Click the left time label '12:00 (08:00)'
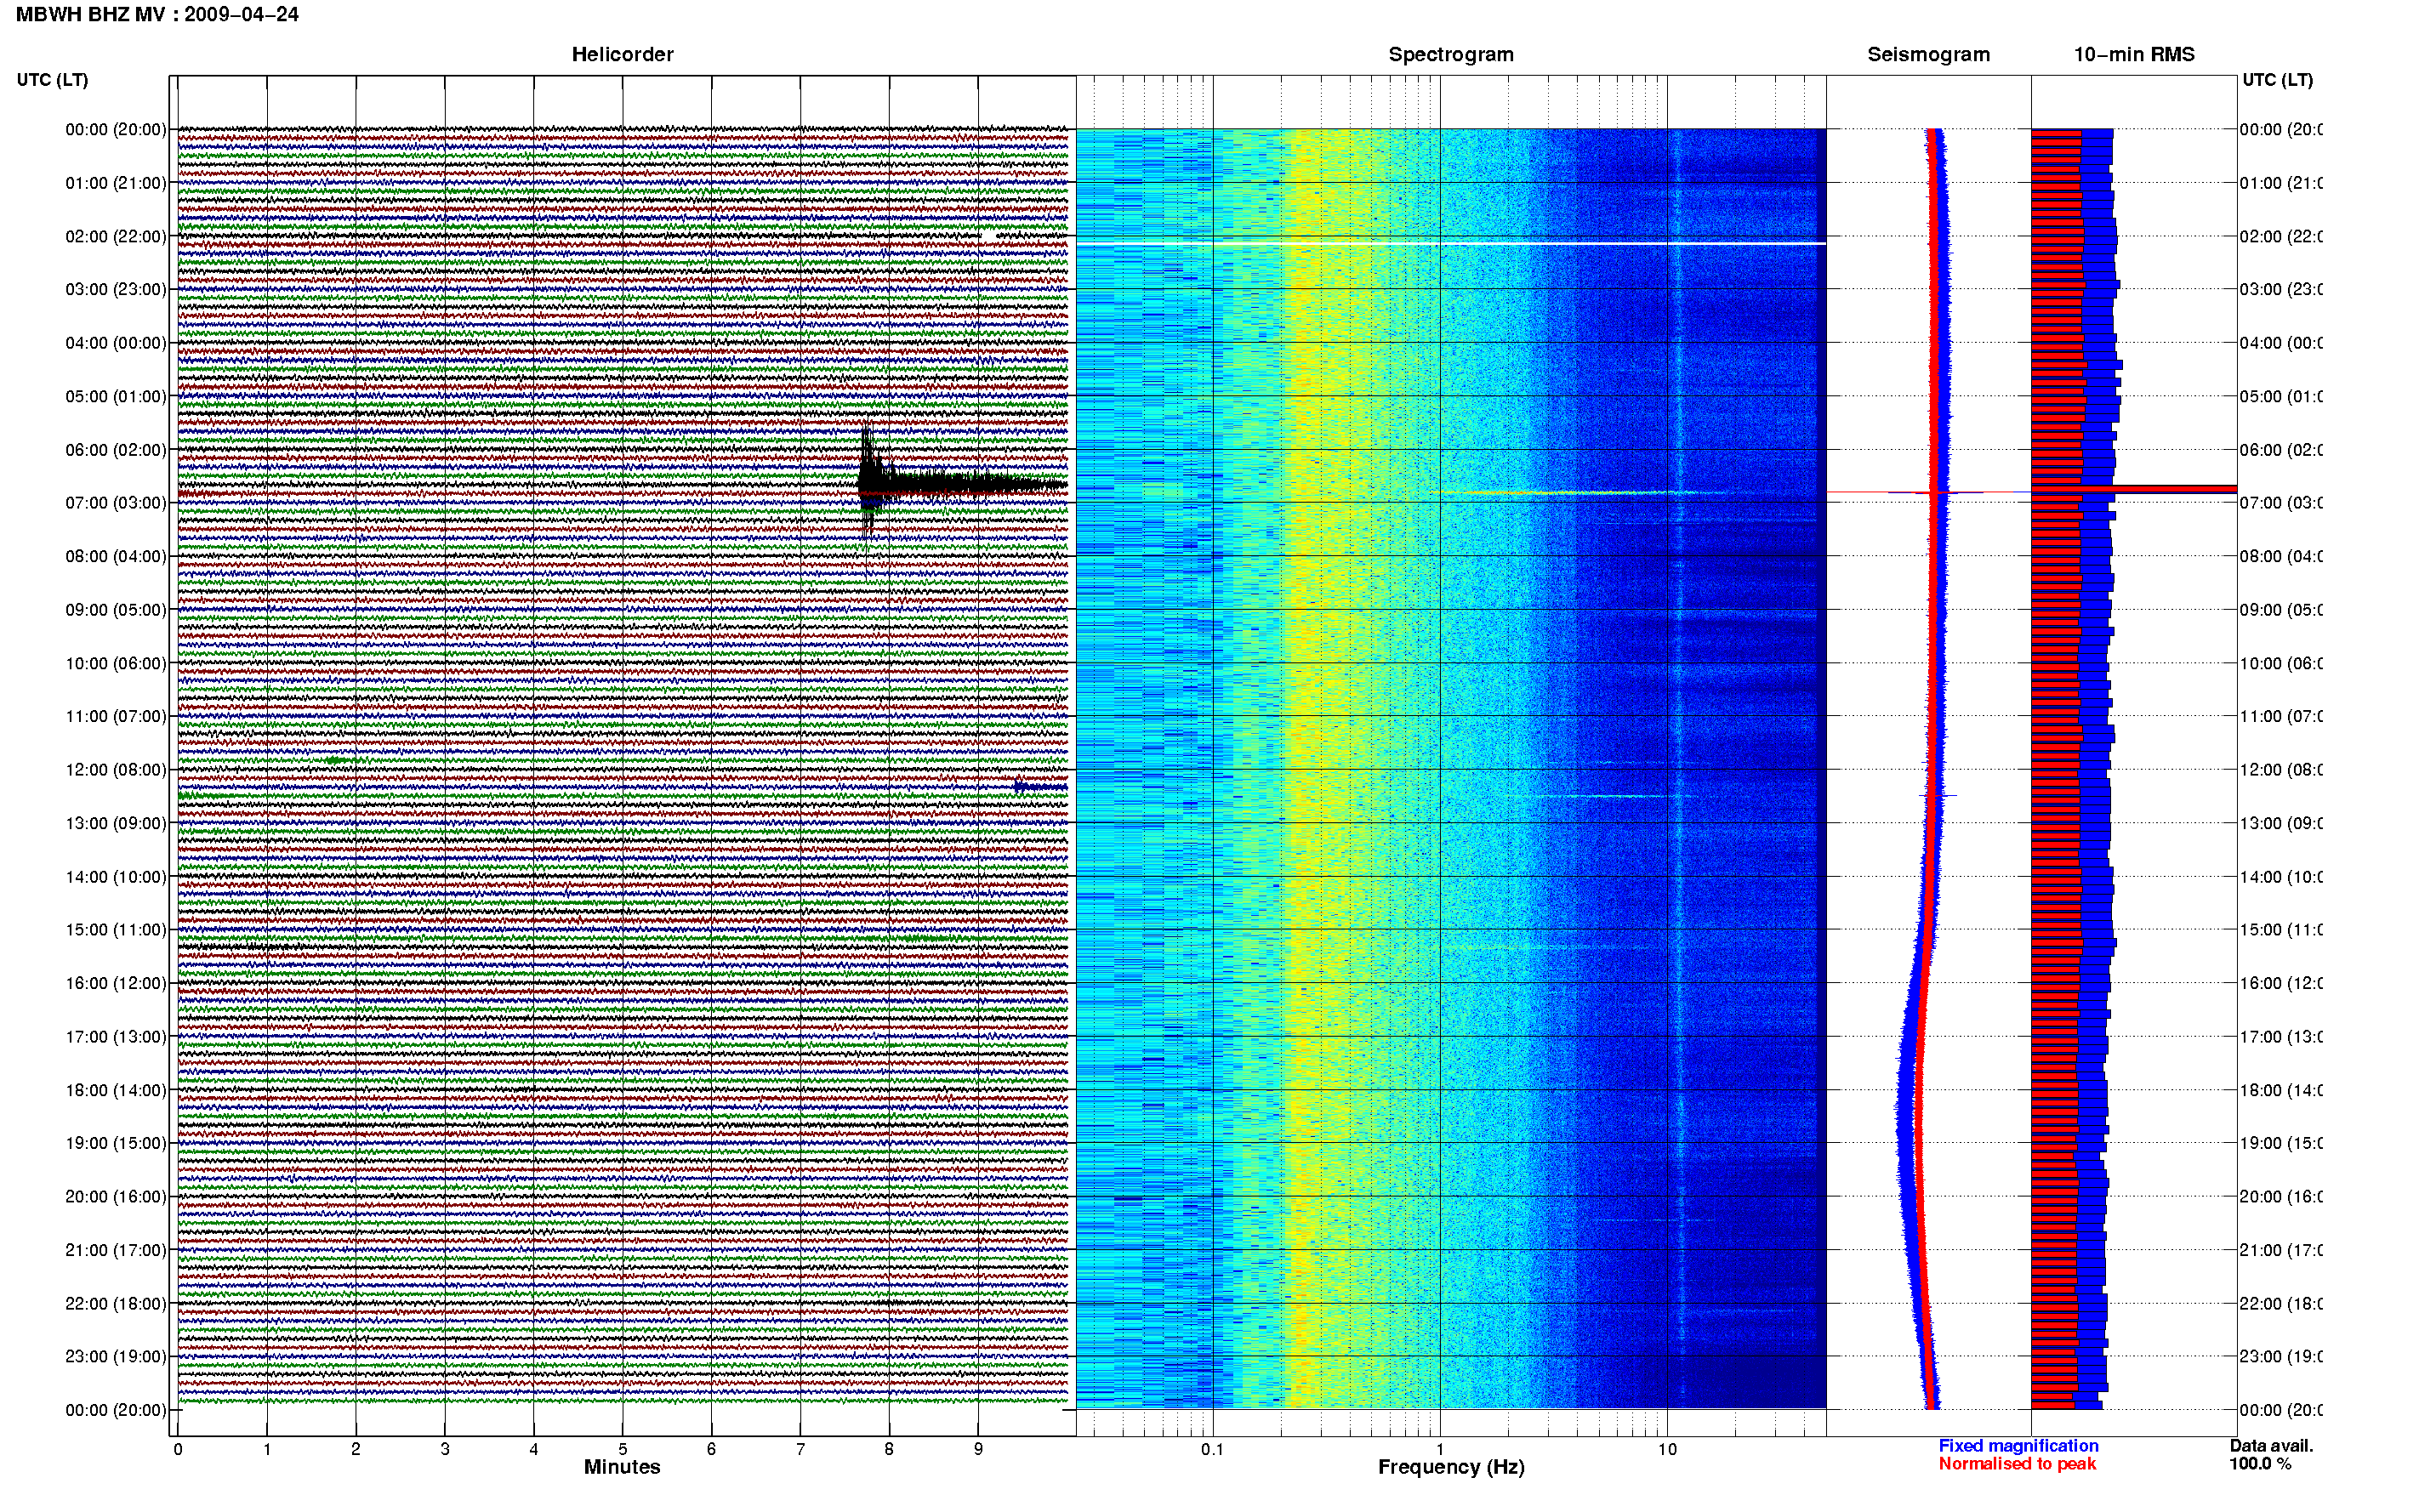 (x=116, y=770)
